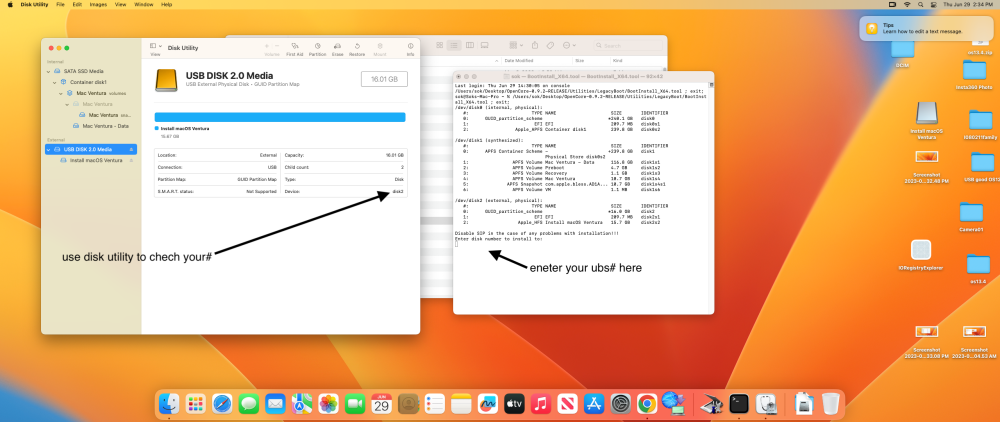Viewport: 1000px width, 422px height.
Task: Select Install macOS Ventura in sidebar
Action: 96,160
